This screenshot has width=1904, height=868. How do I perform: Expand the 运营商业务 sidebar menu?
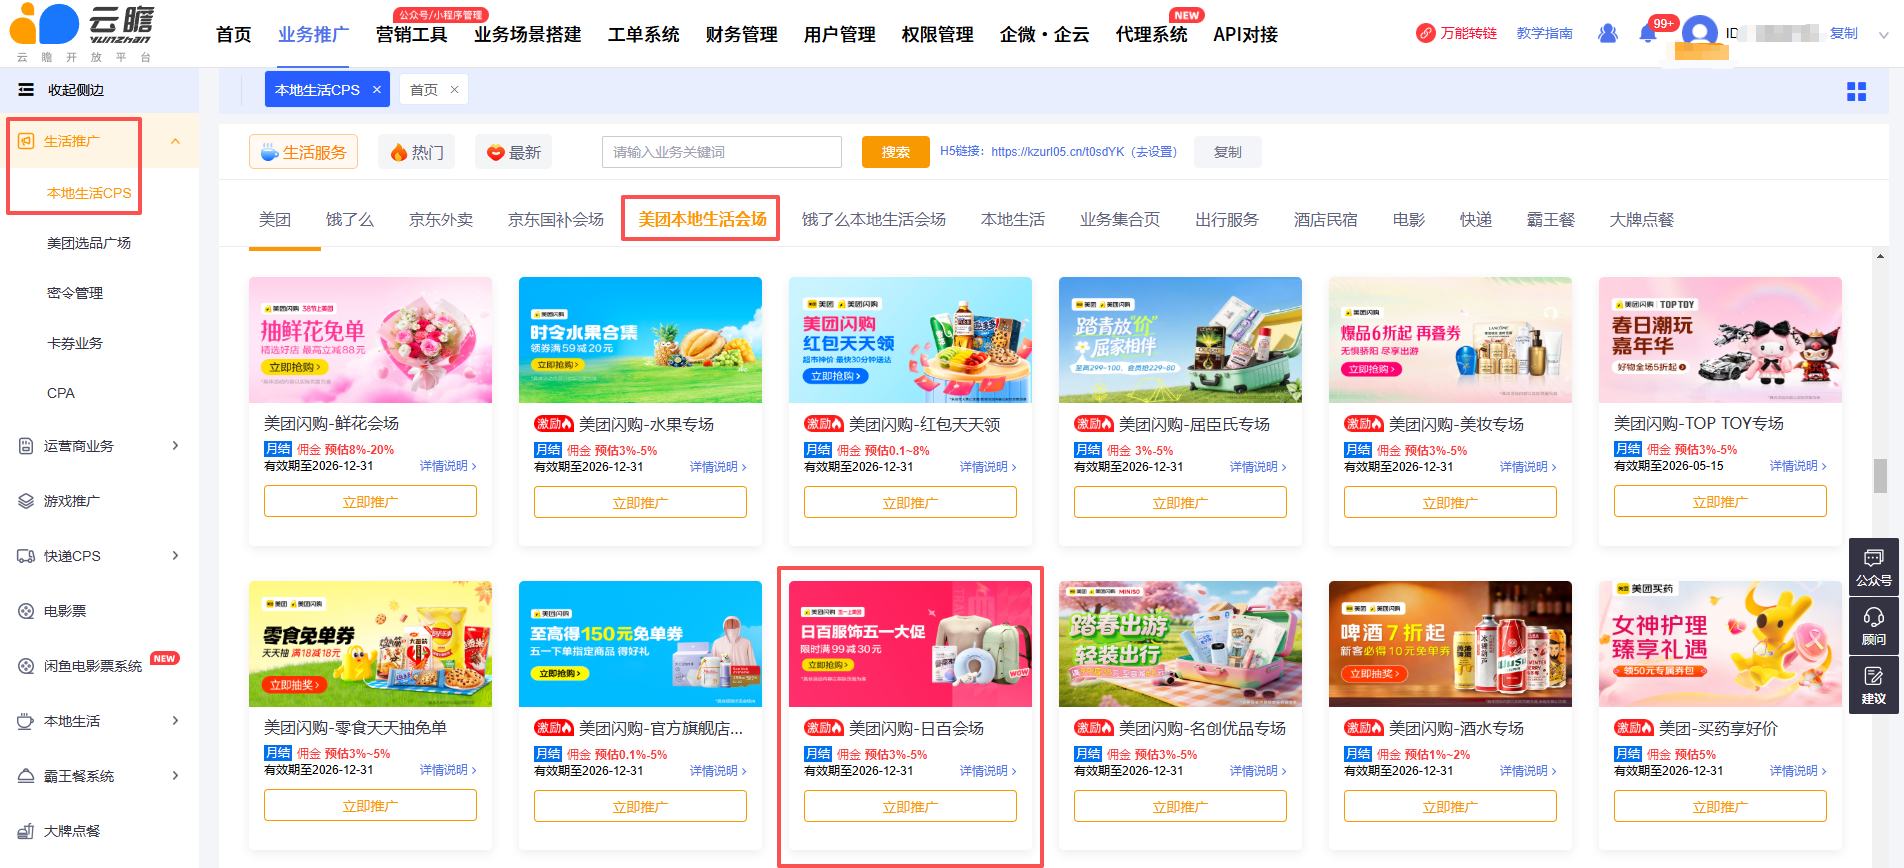[x=175, y=446]
